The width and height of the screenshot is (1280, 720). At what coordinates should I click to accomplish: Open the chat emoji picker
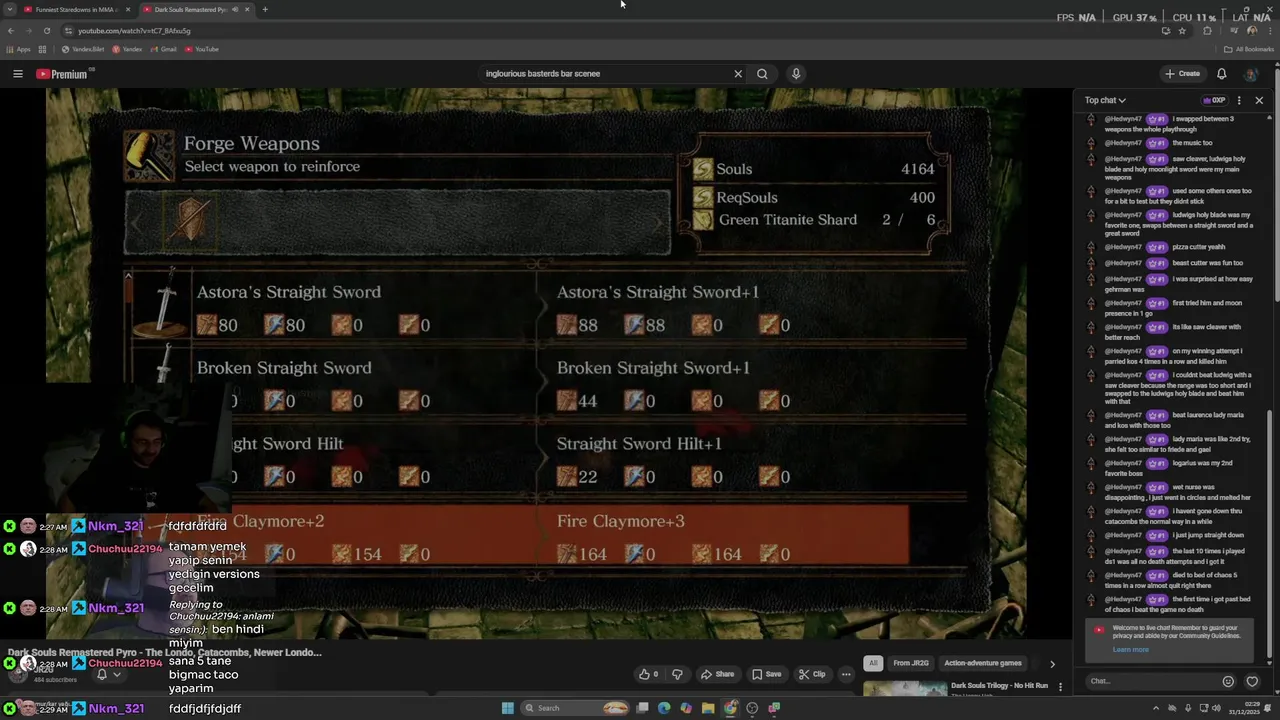[x=1228, y=681]
